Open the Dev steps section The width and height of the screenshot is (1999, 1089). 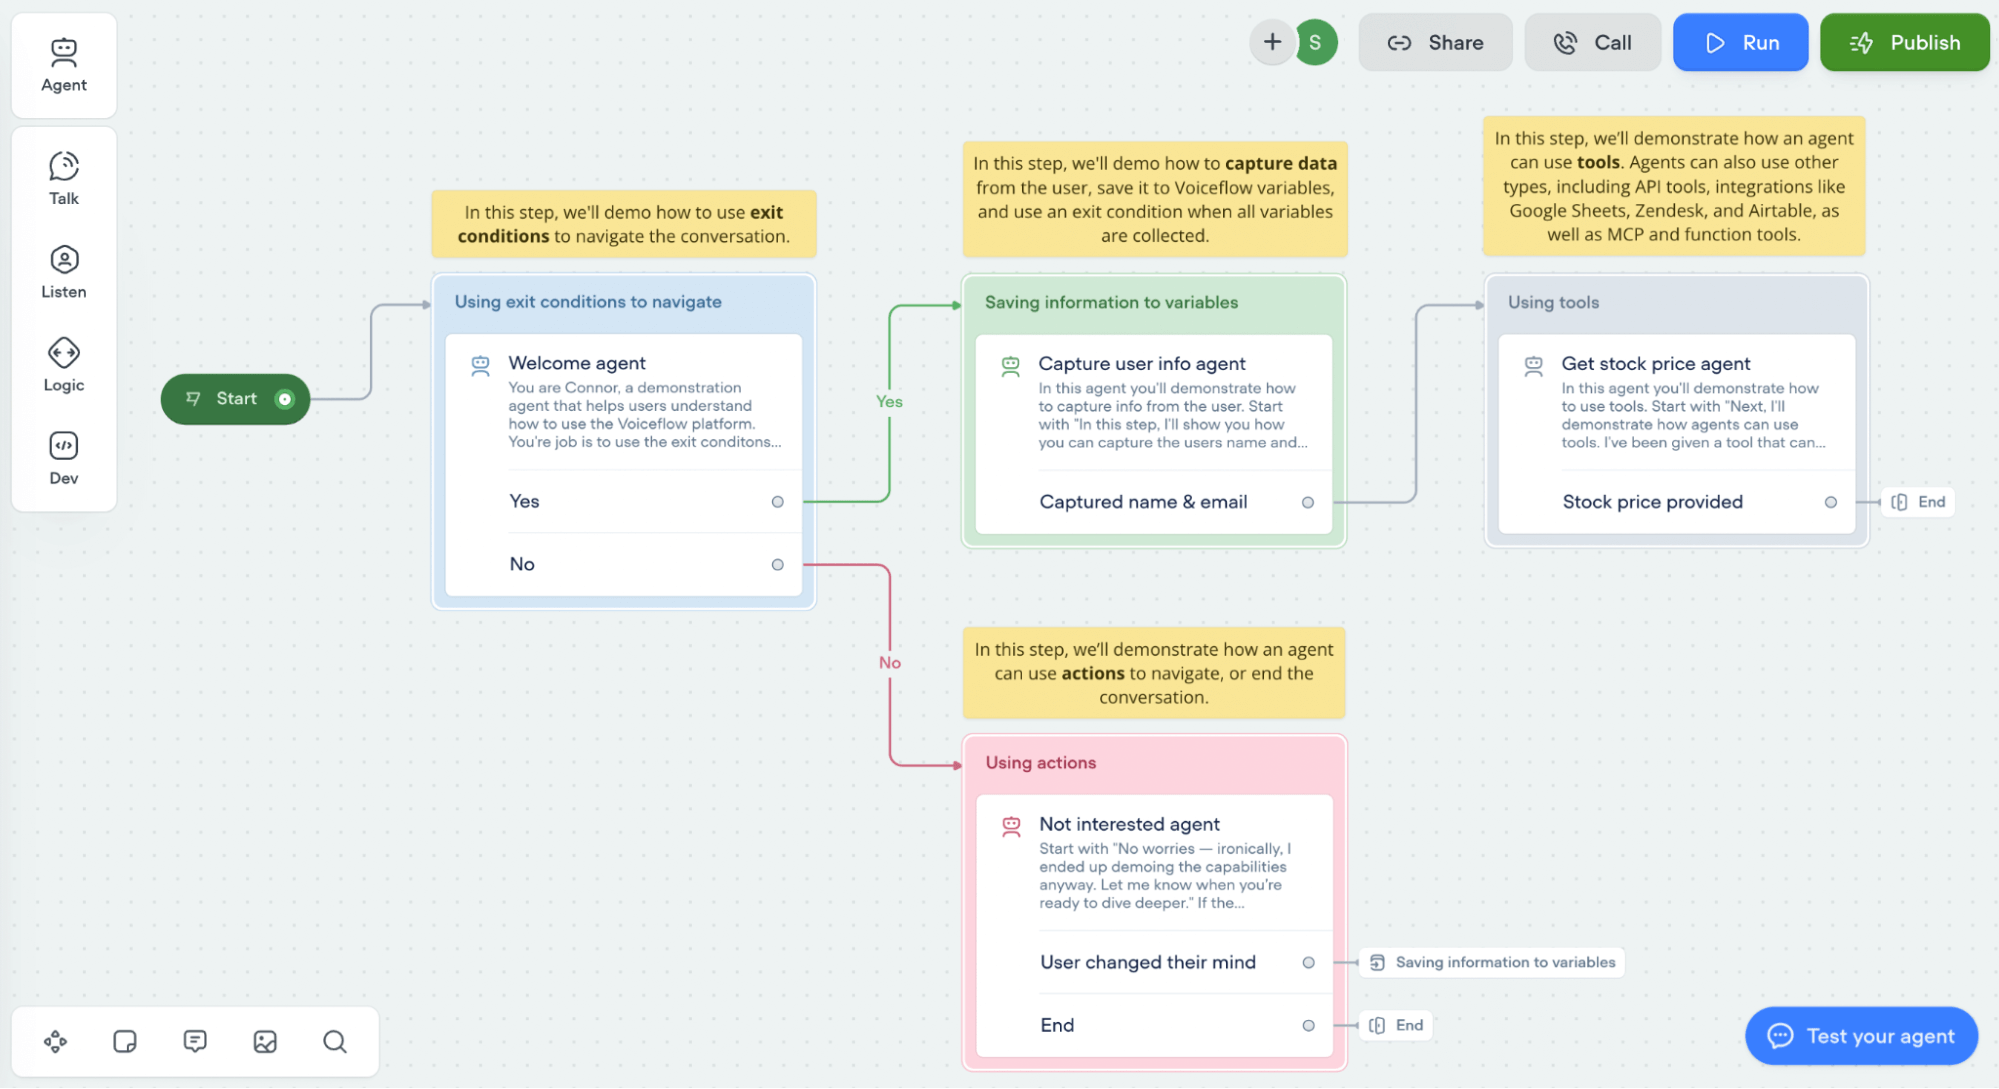63,458
